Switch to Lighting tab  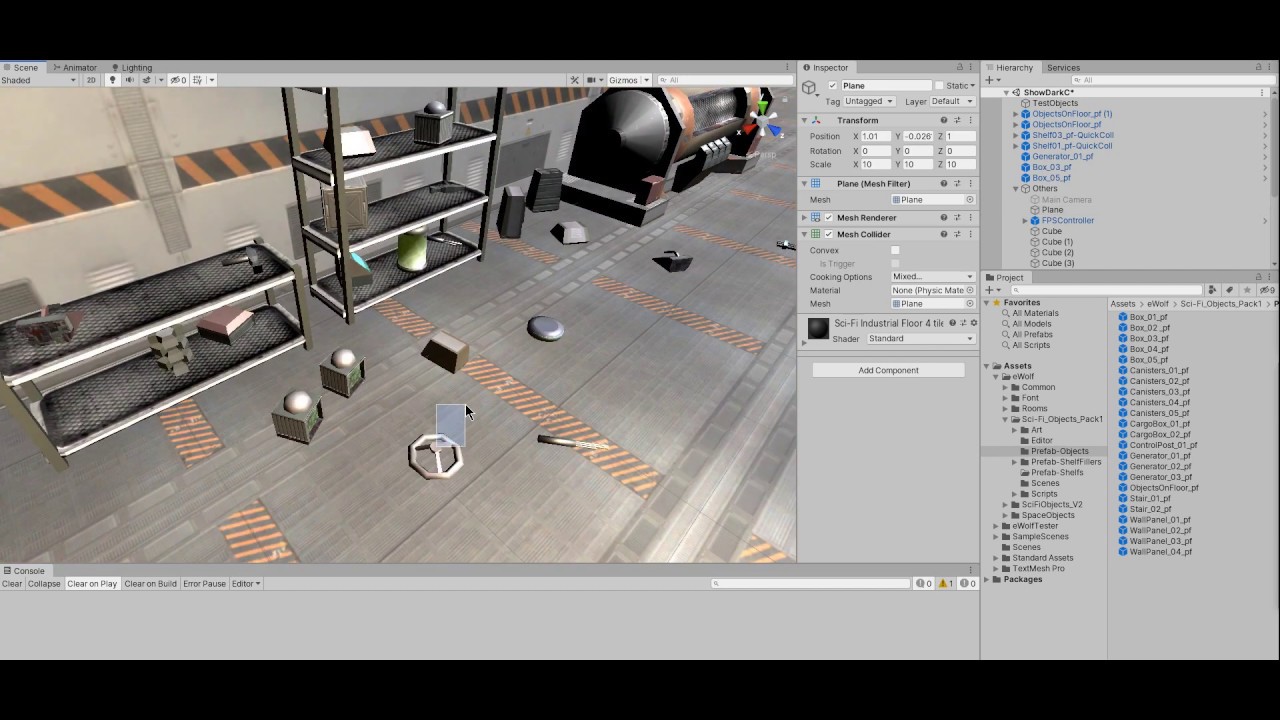pyautogui.click(x=131, y=67)
